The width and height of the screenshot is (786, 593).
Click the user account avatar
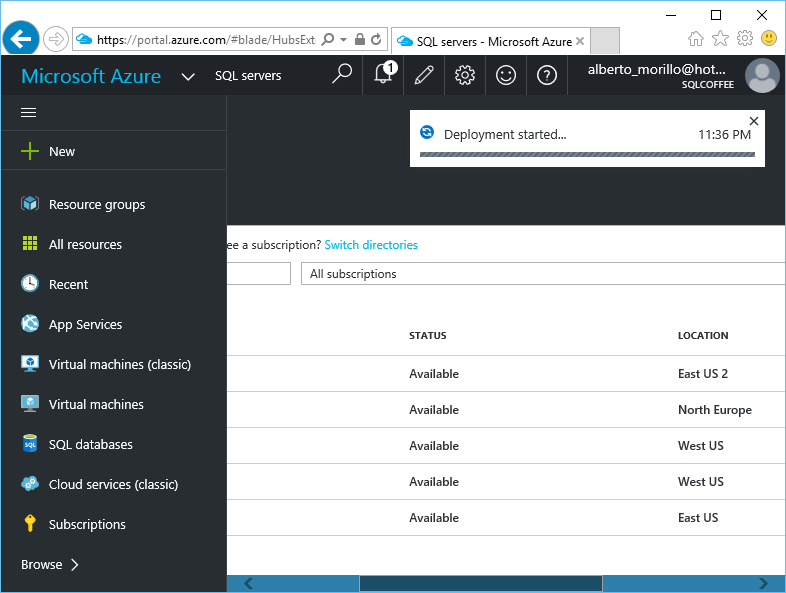[762, 75]
